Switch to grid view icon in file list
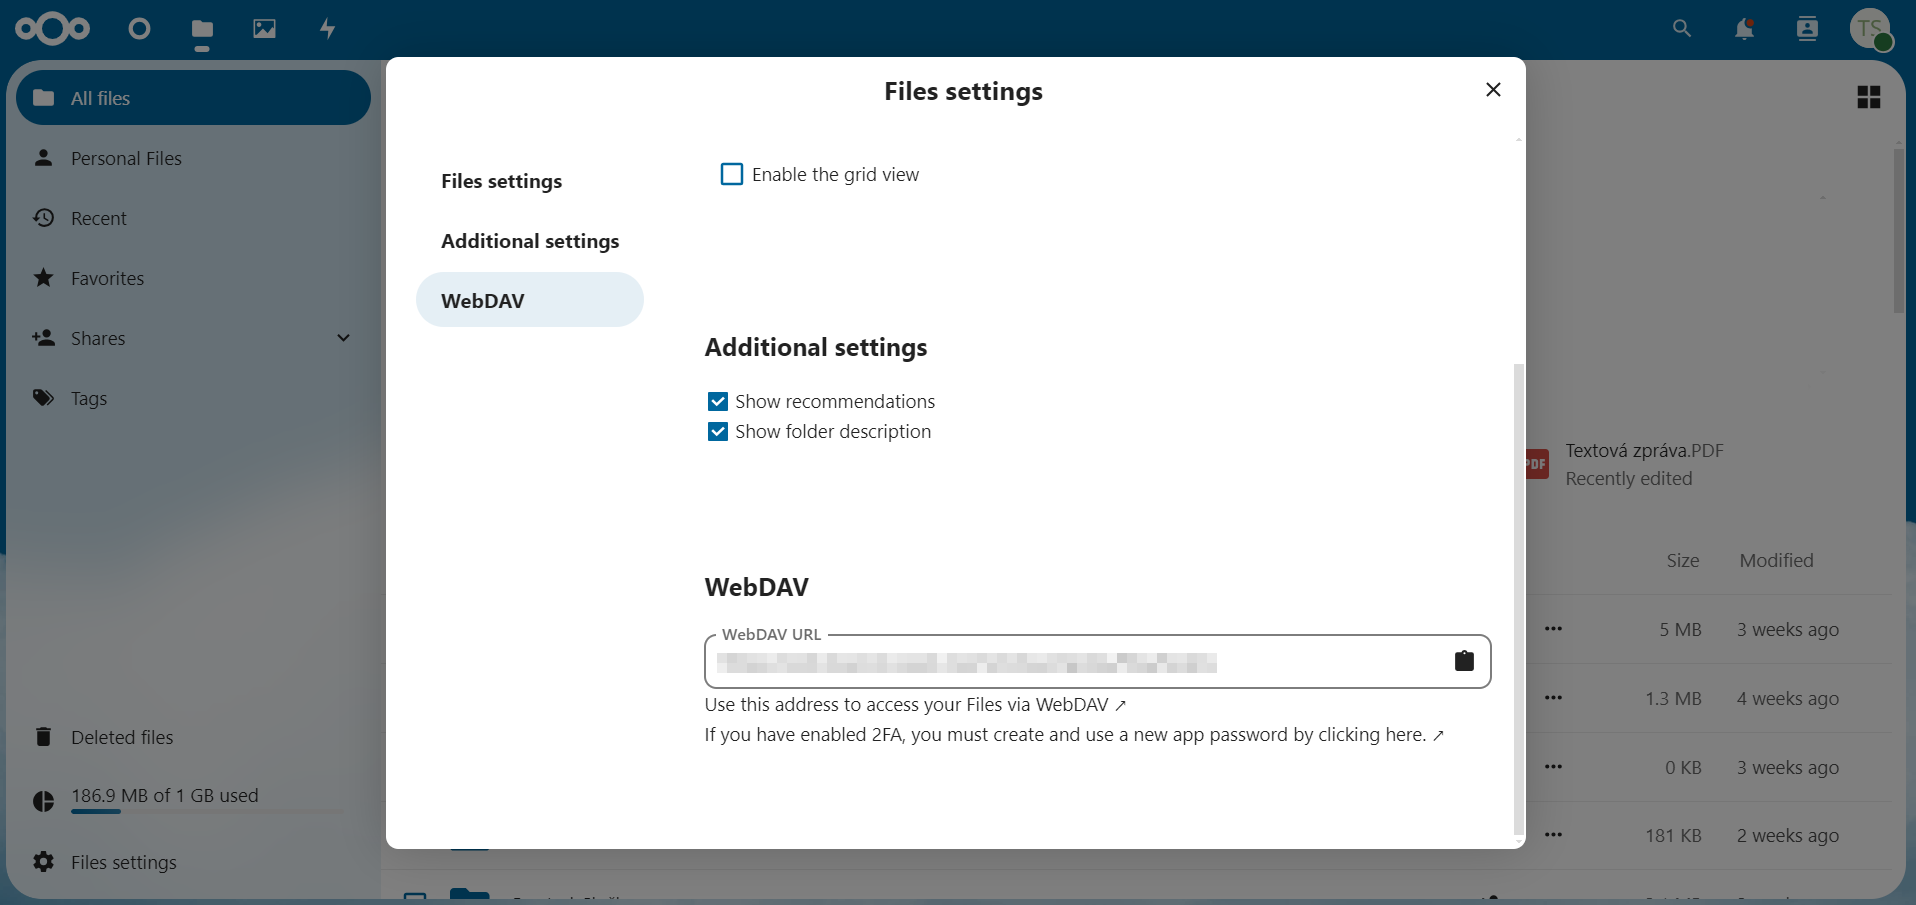This screenshot has height=905, width=1916. click(x=1868, y=97)
